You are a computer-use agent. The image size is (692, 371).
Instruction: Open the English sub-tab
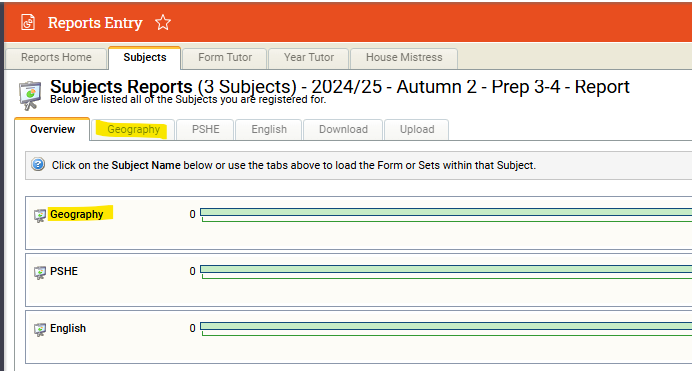tap(269, 130)
